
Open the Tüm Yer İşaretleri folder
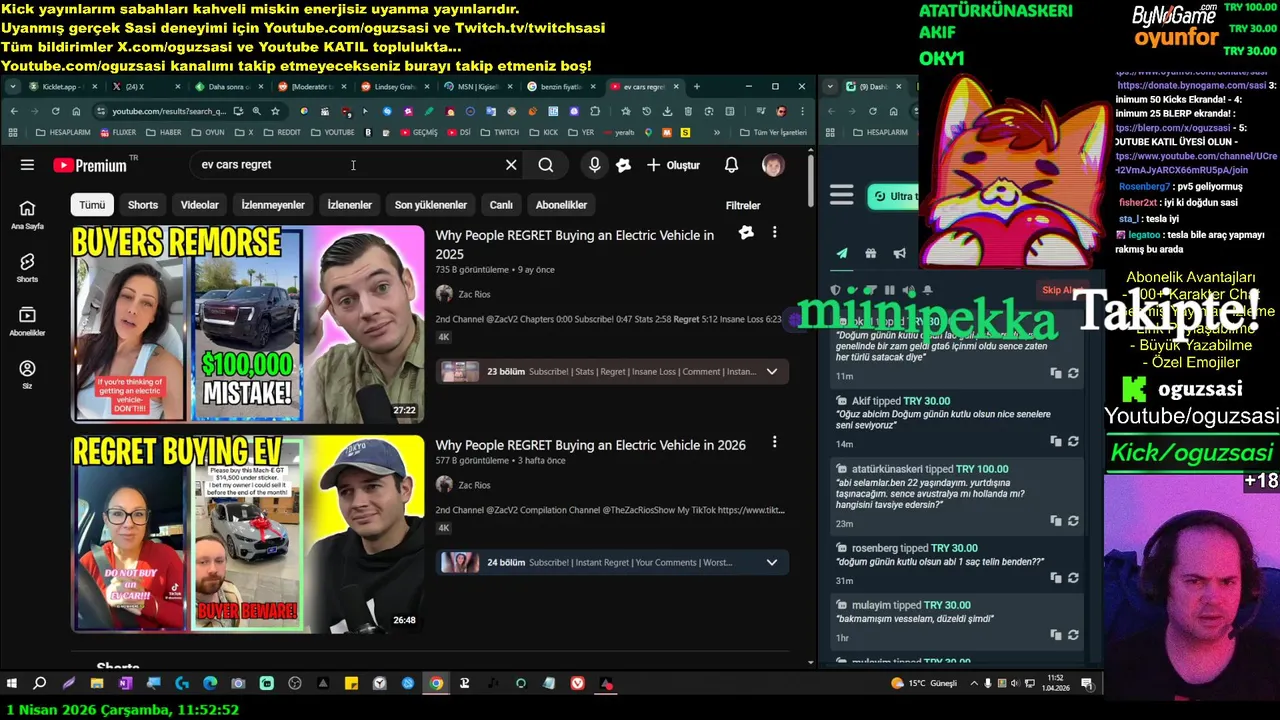773,132
